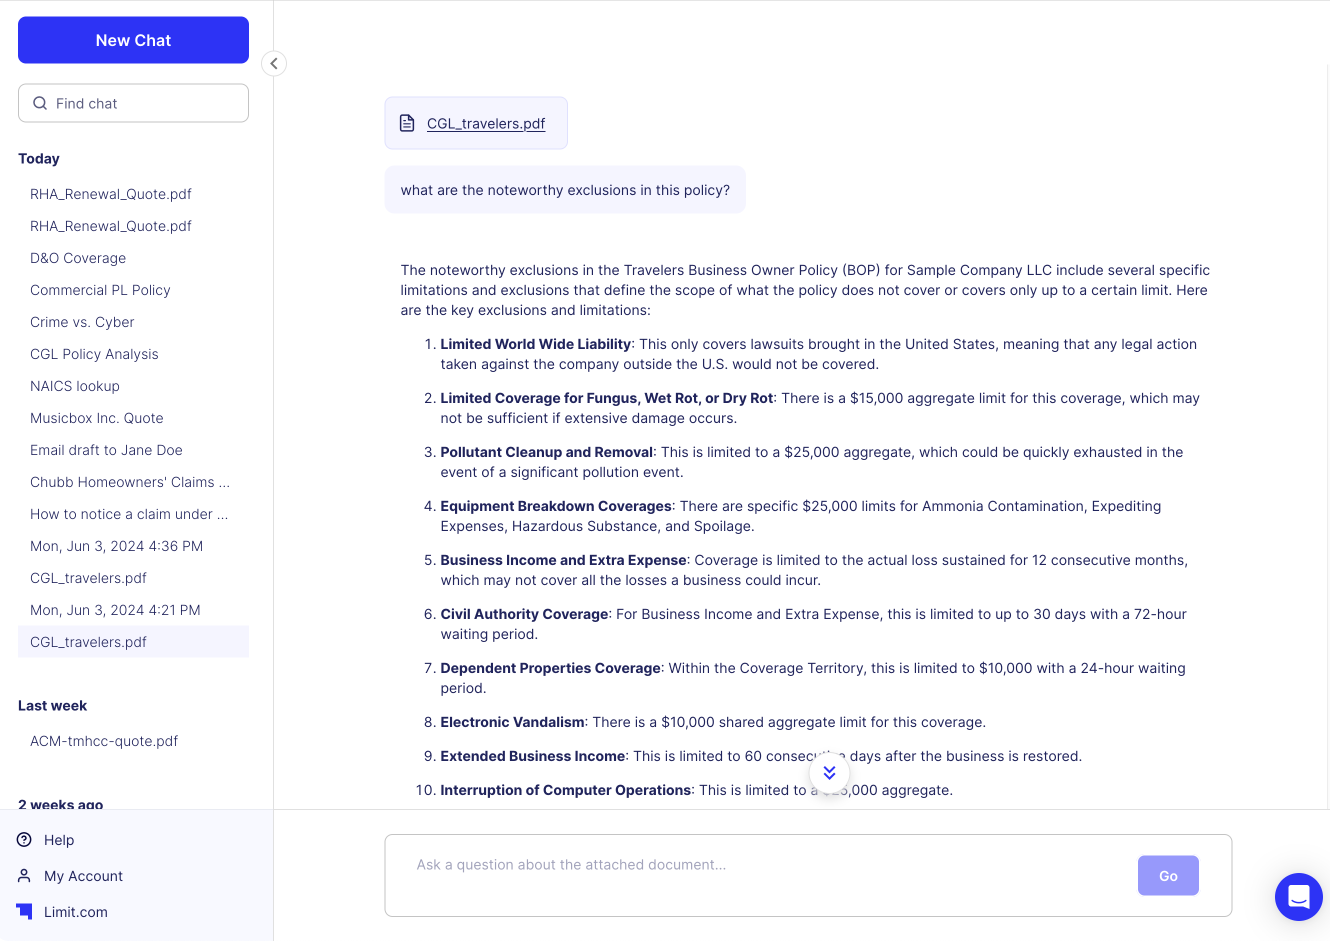
Task: Open the D&O Coverage chat
Action: coord(78,258)
